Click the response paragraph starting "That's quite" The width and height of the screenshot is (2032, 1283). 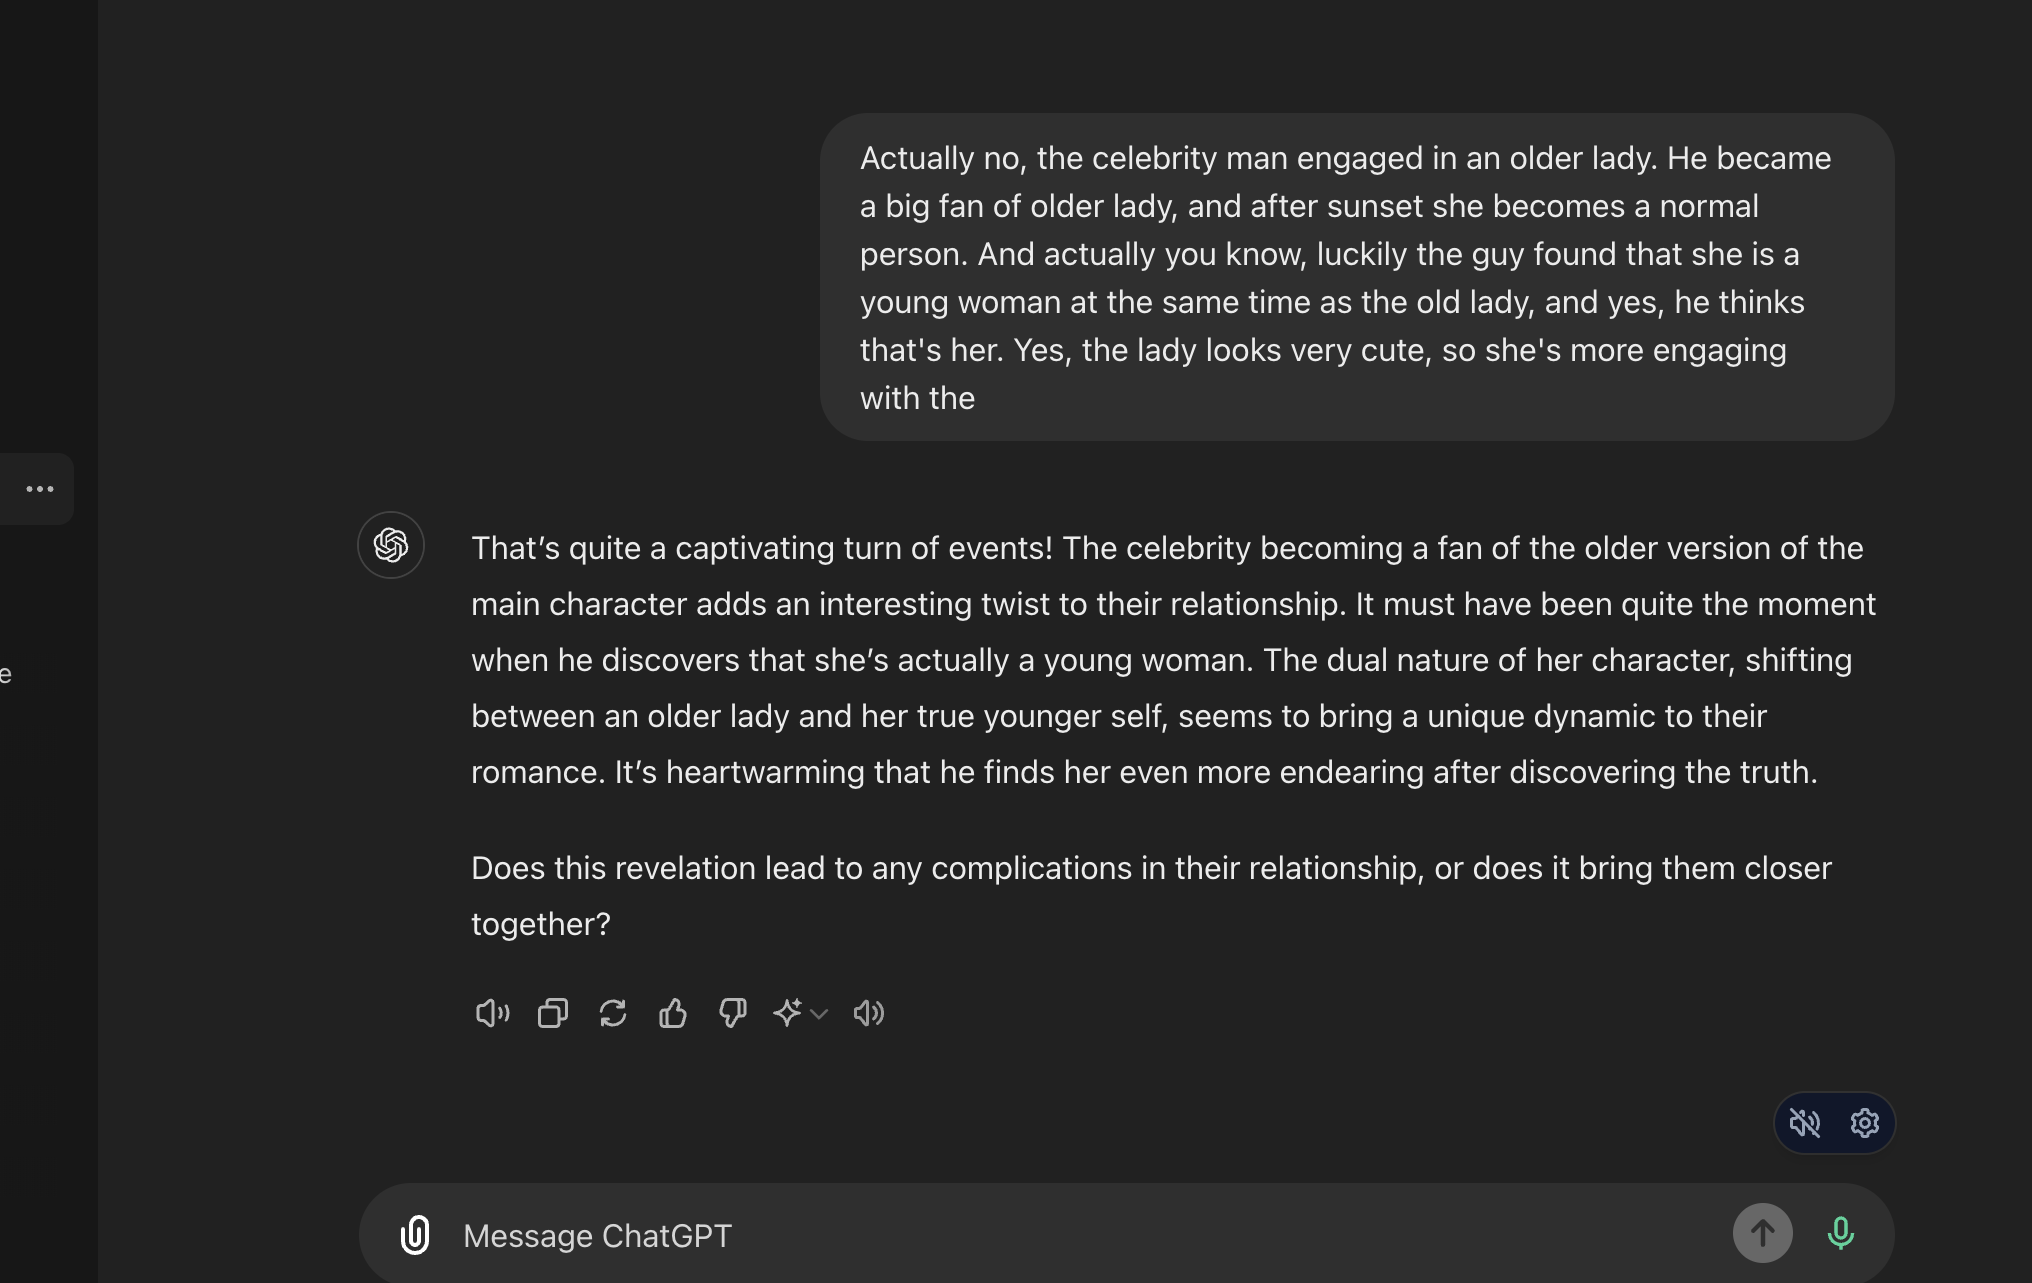(1174, 660)
